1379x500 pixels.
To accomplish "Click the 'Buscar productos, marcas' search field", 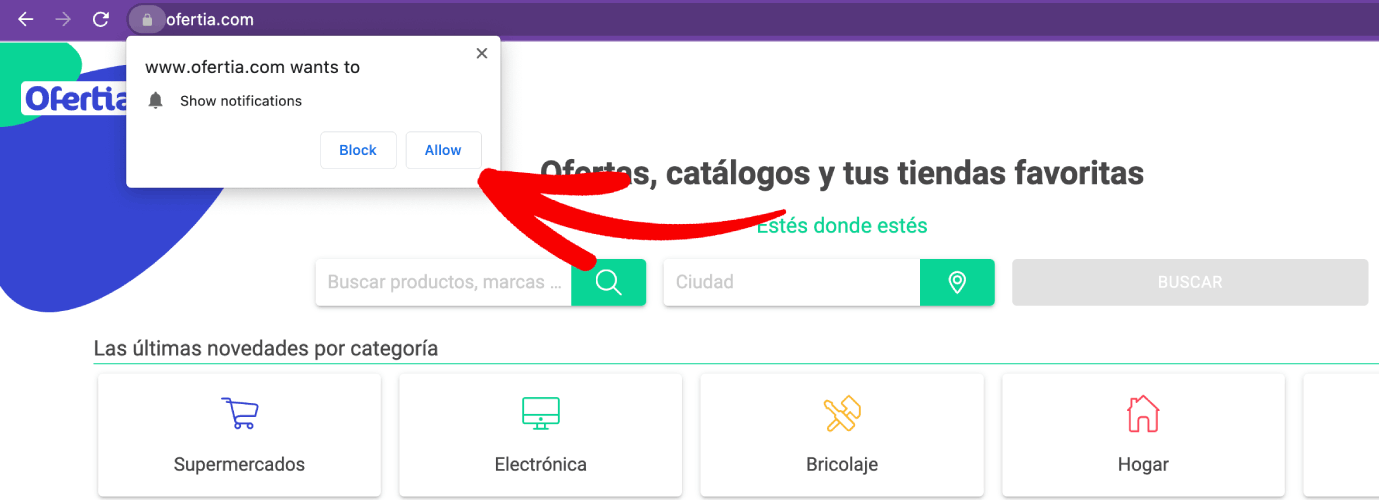I will point(444,282).
